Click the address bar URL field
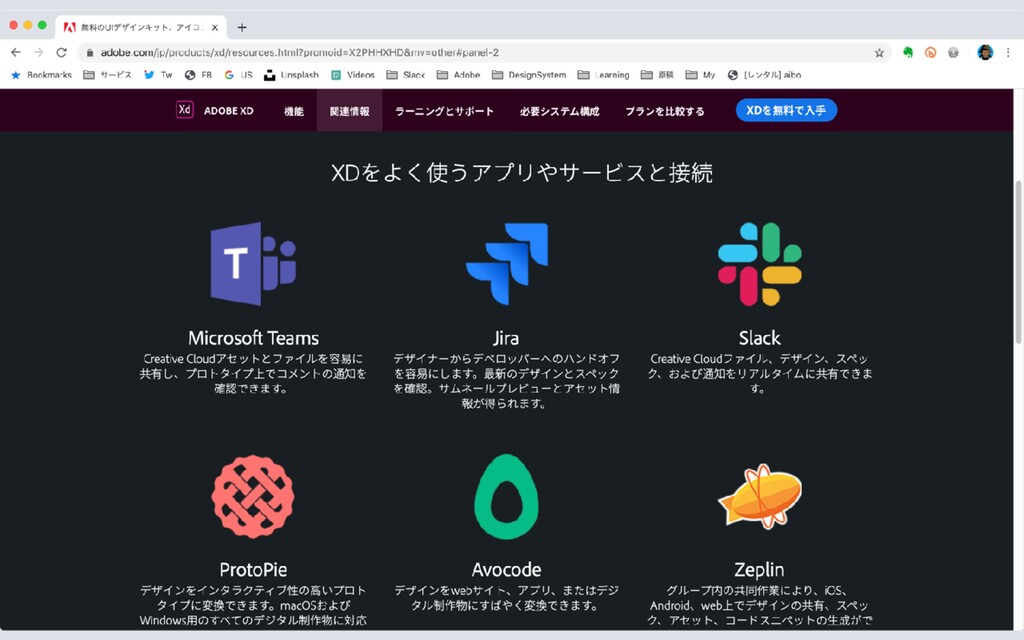 coord(483,52)
